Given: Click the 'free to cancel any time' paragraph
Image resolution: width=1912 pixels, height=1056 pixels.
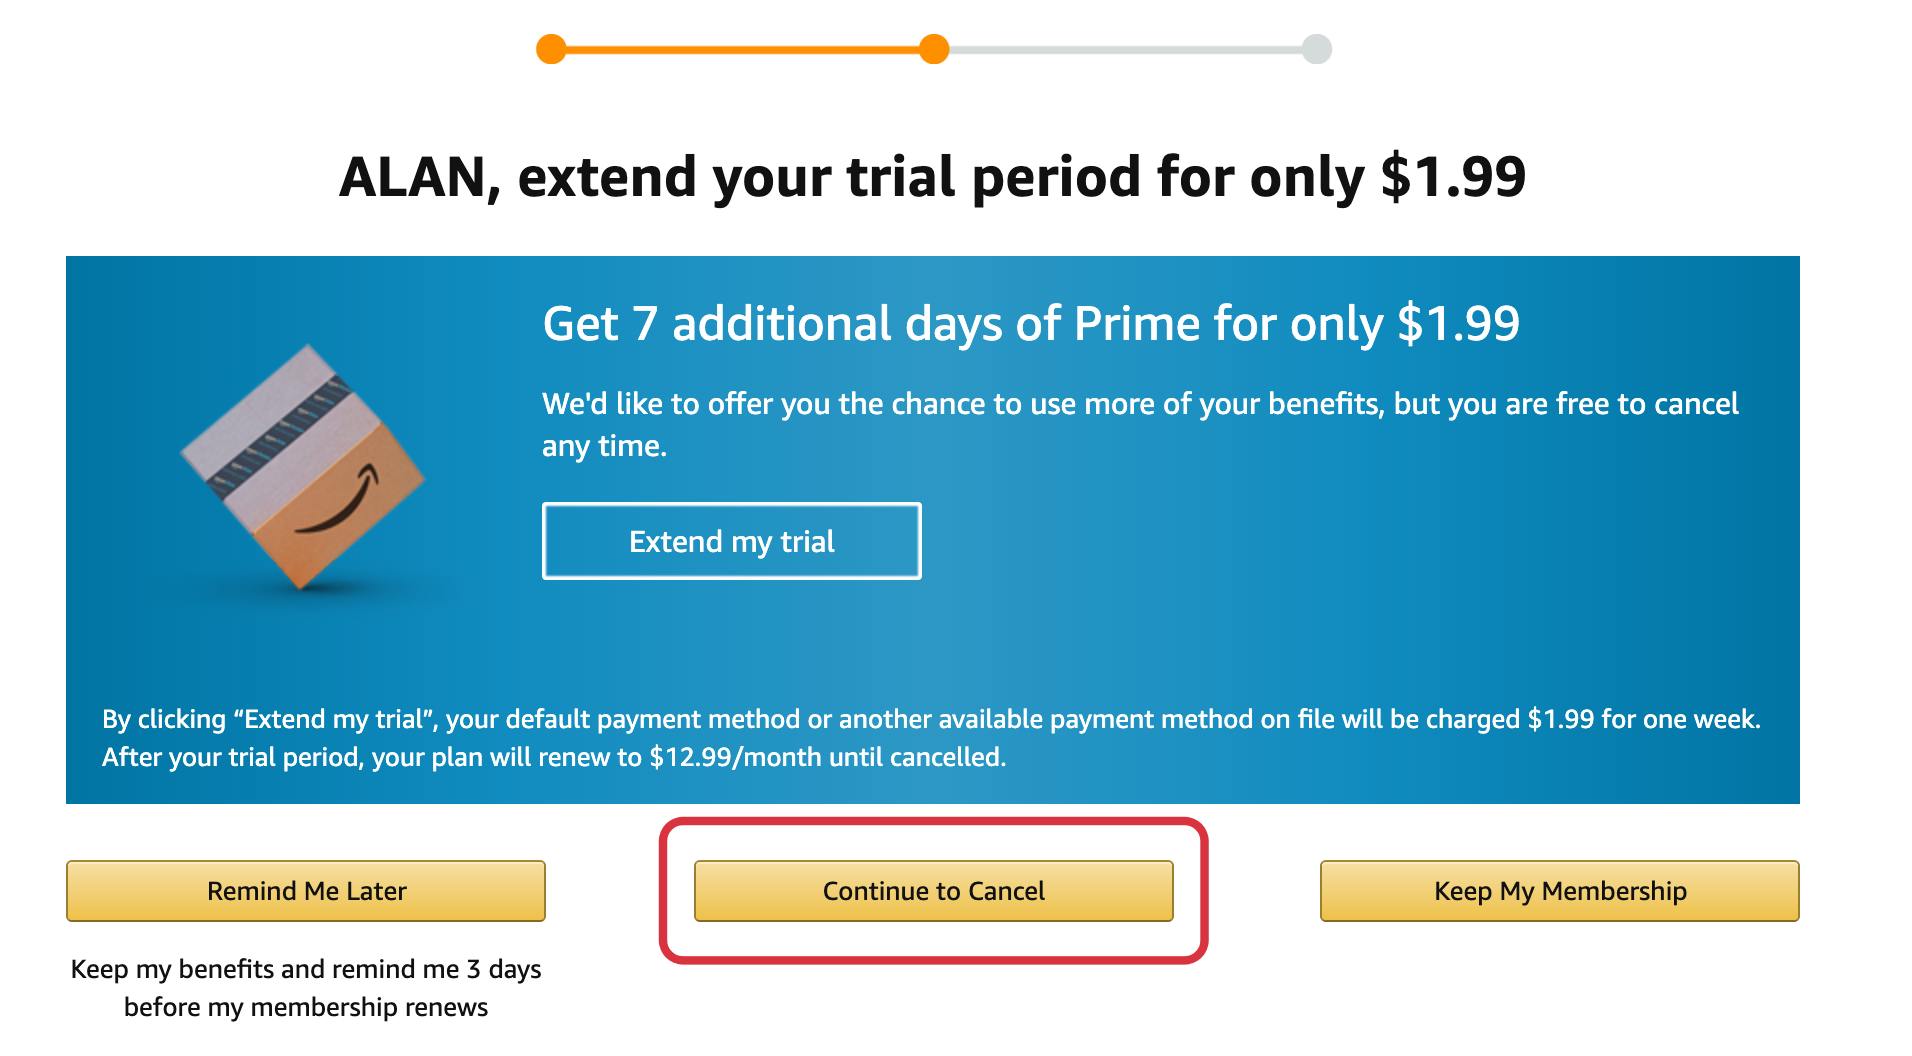Looking at the screenshot, I should tap(1140, 424).
